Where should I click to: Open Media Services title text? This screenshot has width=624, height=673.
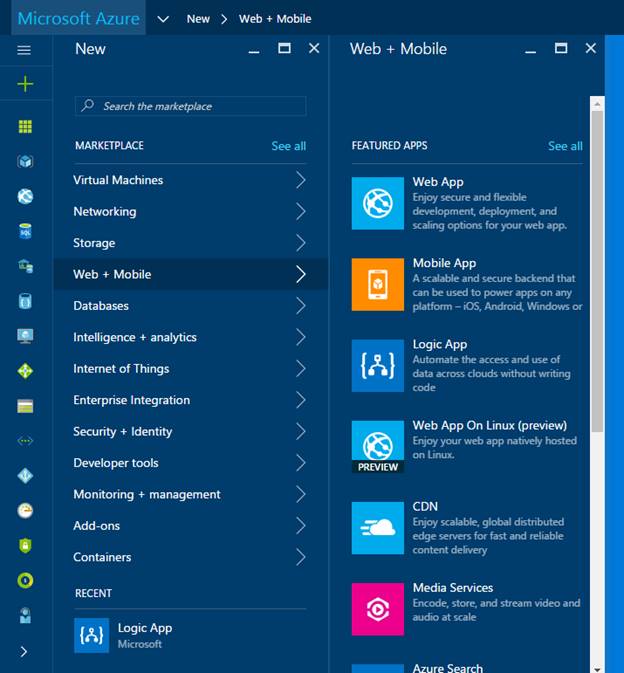[453, 587]
